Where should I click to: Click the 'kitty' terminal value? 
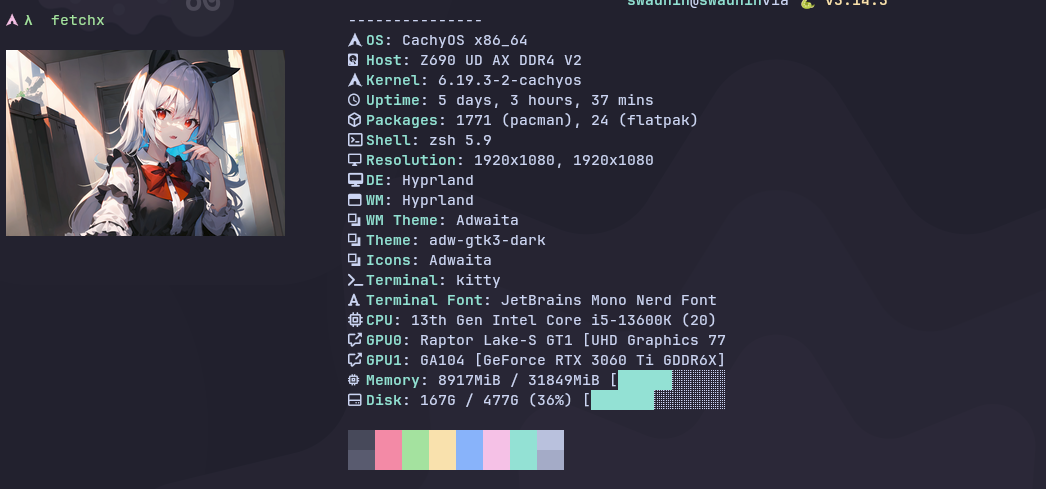coord(478,280)
